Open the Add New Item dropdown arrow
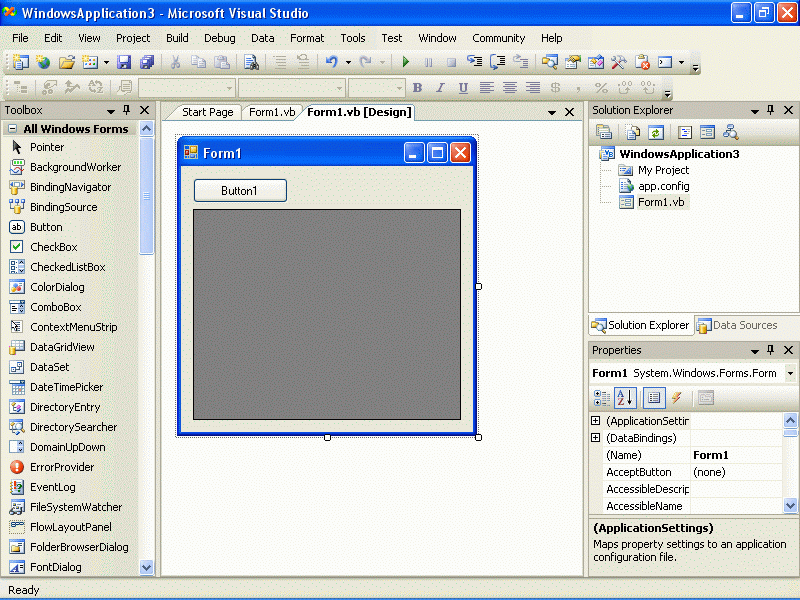Screen dimensions: 800x600 (106, 62)
